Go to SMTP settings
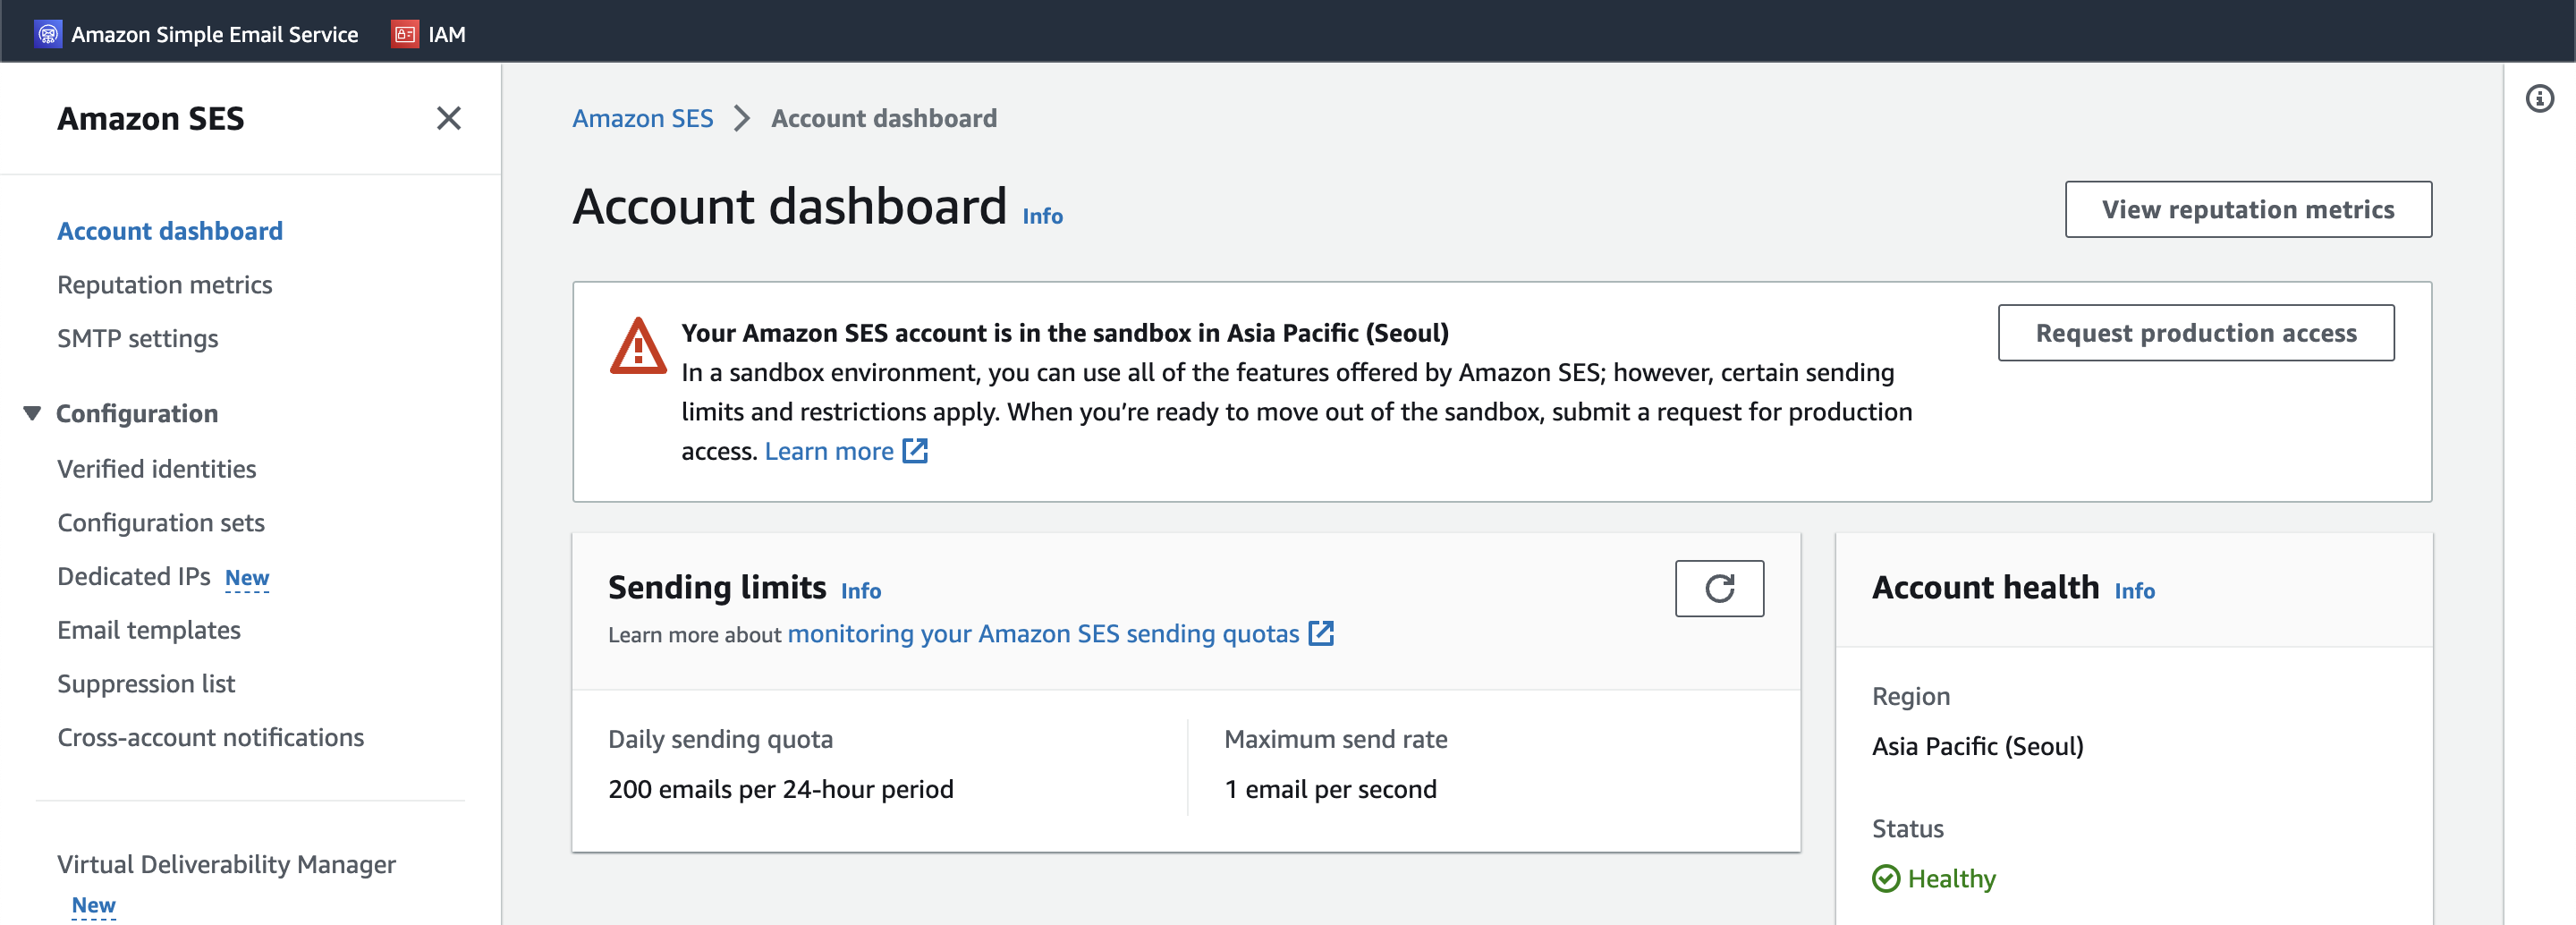 tap(137, 339)
